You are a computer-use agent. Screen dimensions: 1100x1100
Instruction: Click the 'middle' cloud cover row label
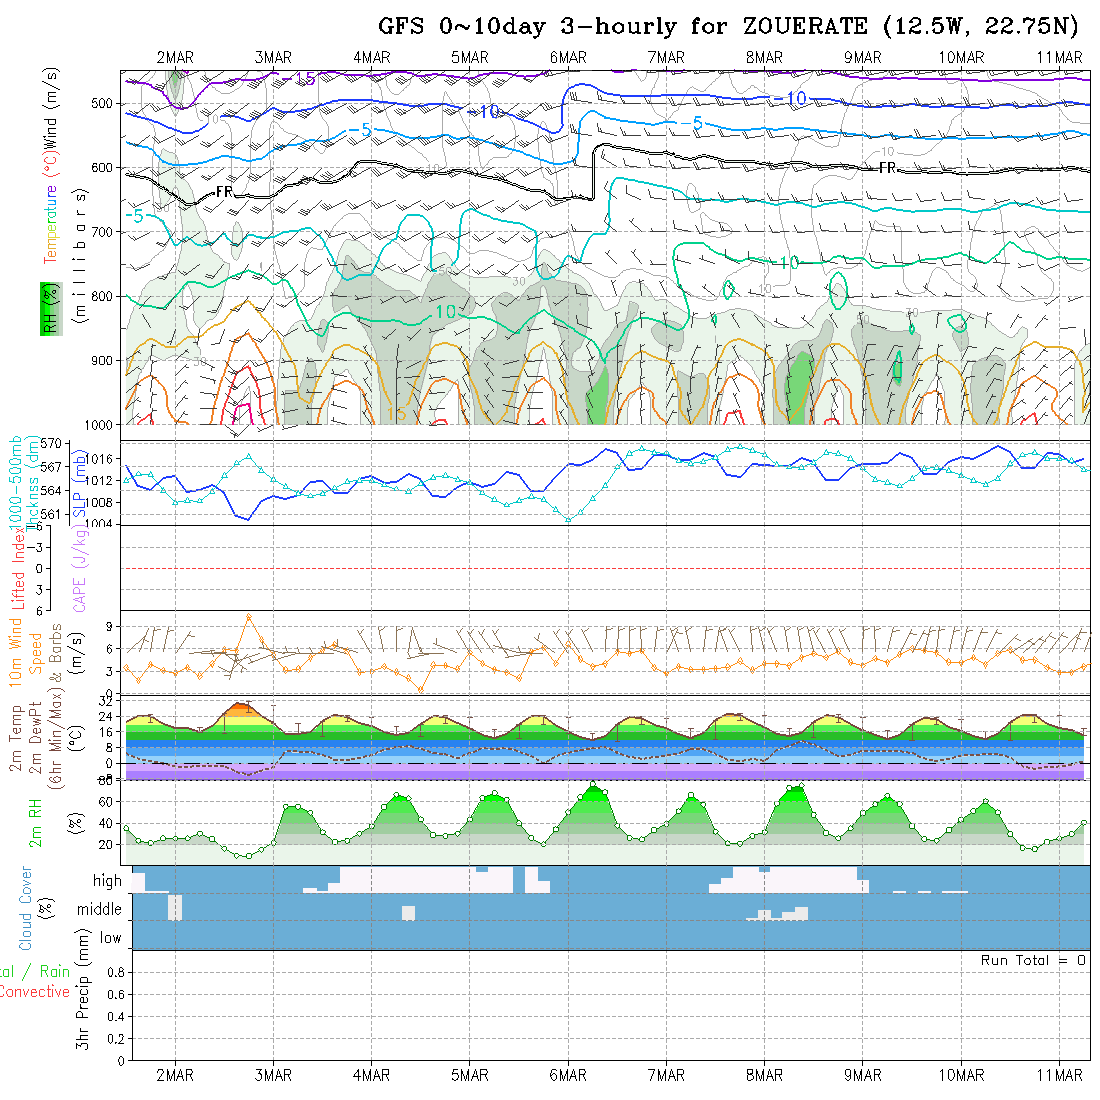click(100, 910)
